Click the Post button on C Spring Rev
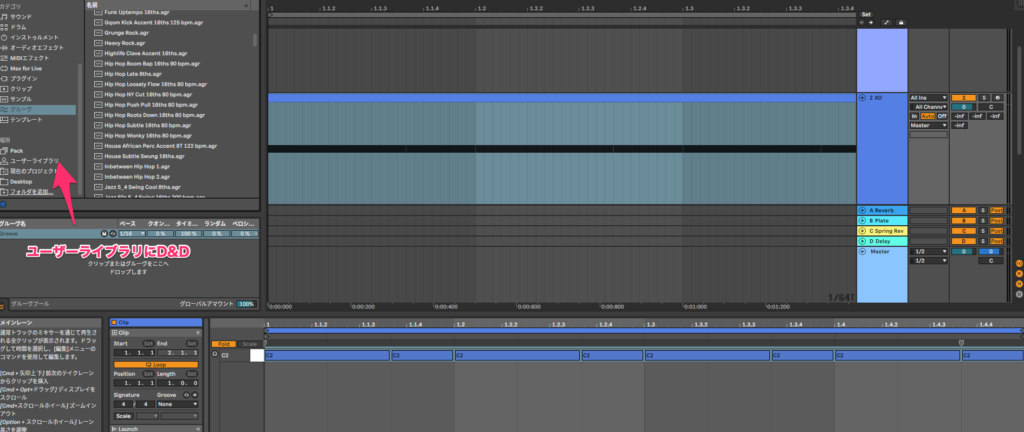The image size is (1024, 432). click(x=996, y=231)
